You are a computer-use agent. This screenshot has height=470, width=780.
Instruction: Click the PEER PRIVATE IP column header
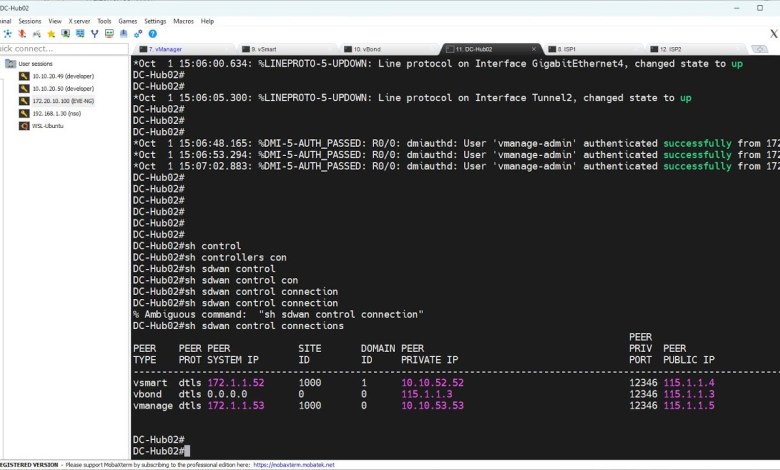(430, 354)
